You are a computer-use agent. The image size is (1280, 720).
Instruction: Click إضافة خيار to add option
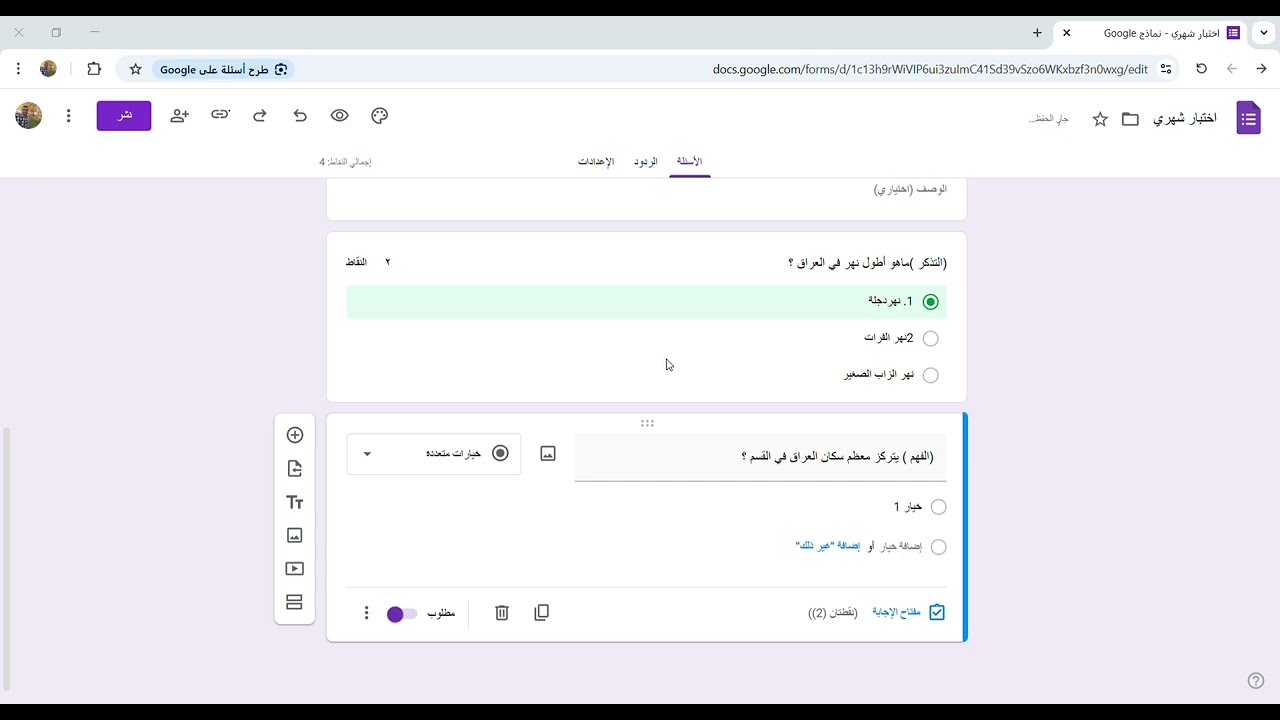coord(899,547)
